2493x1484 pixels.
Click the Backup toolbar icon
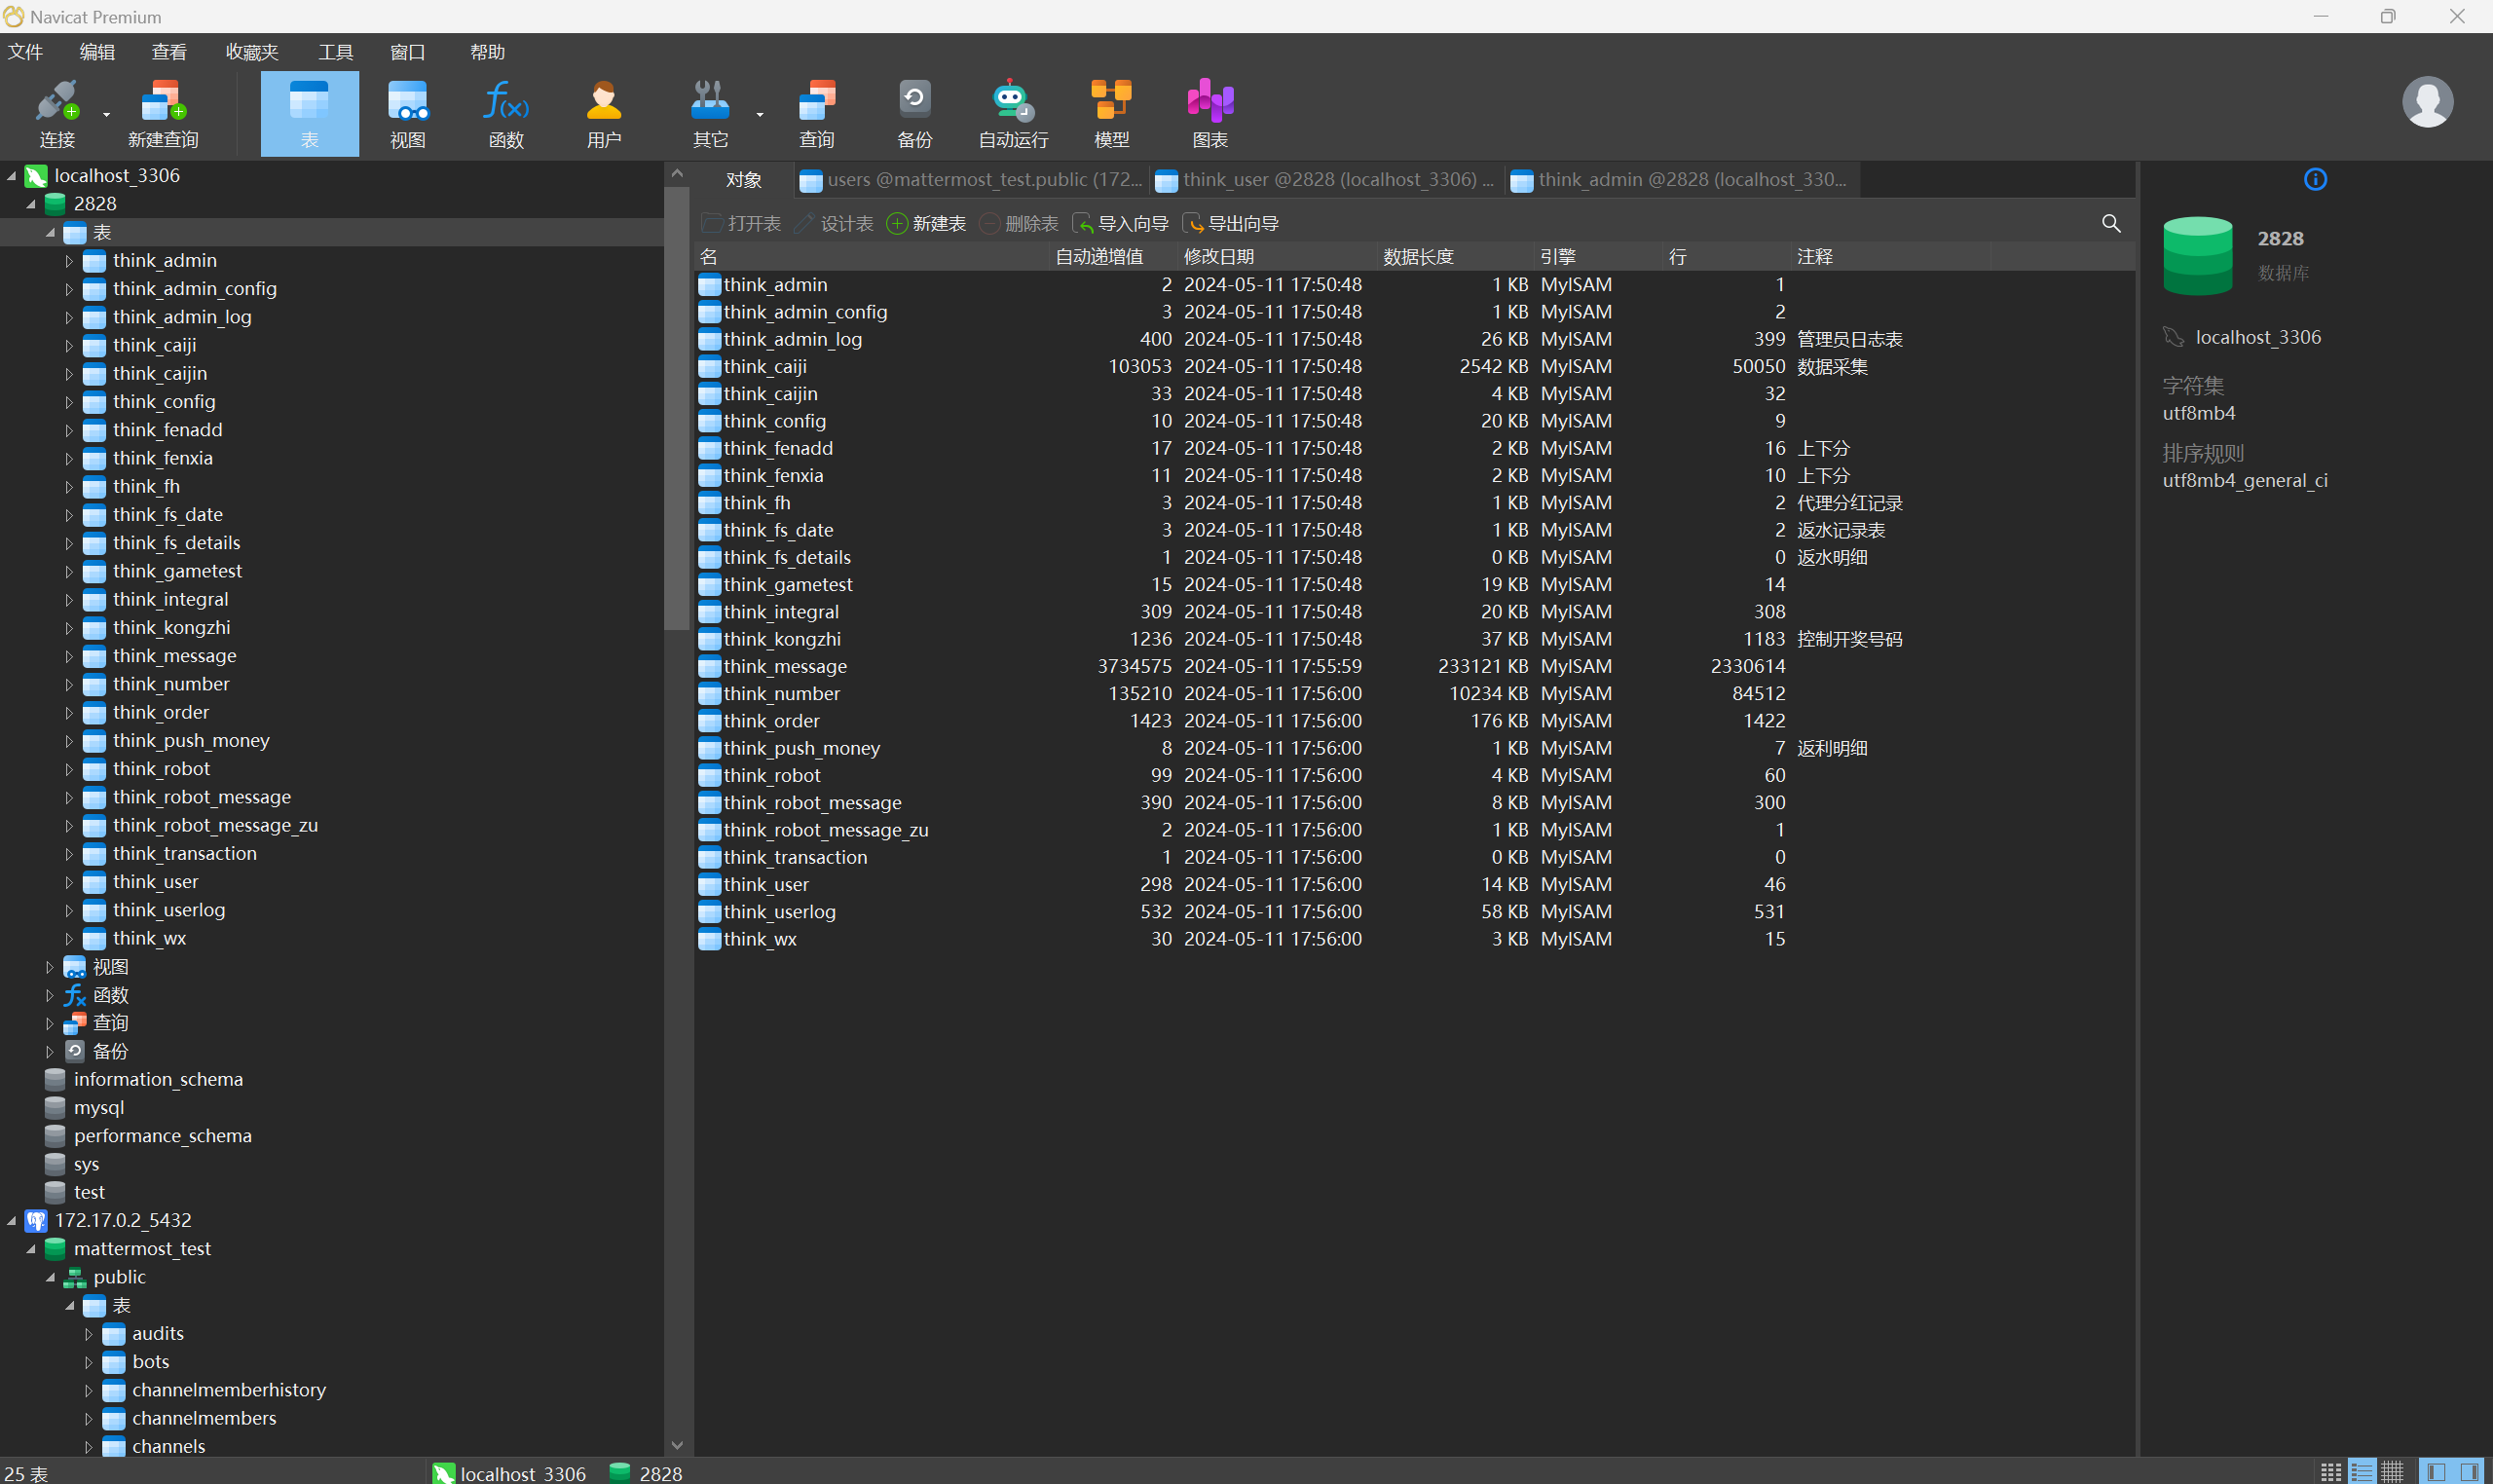pyautogui.click(x=914, y=113)
